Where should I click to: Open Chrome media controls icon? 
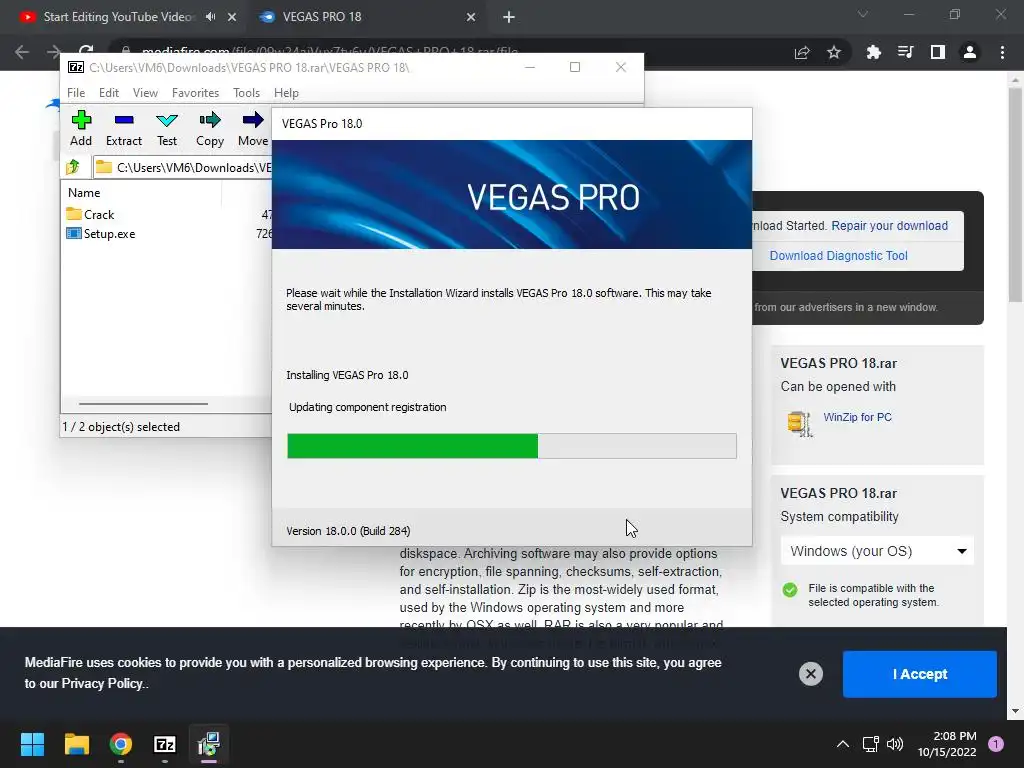(x=905, y=52)
